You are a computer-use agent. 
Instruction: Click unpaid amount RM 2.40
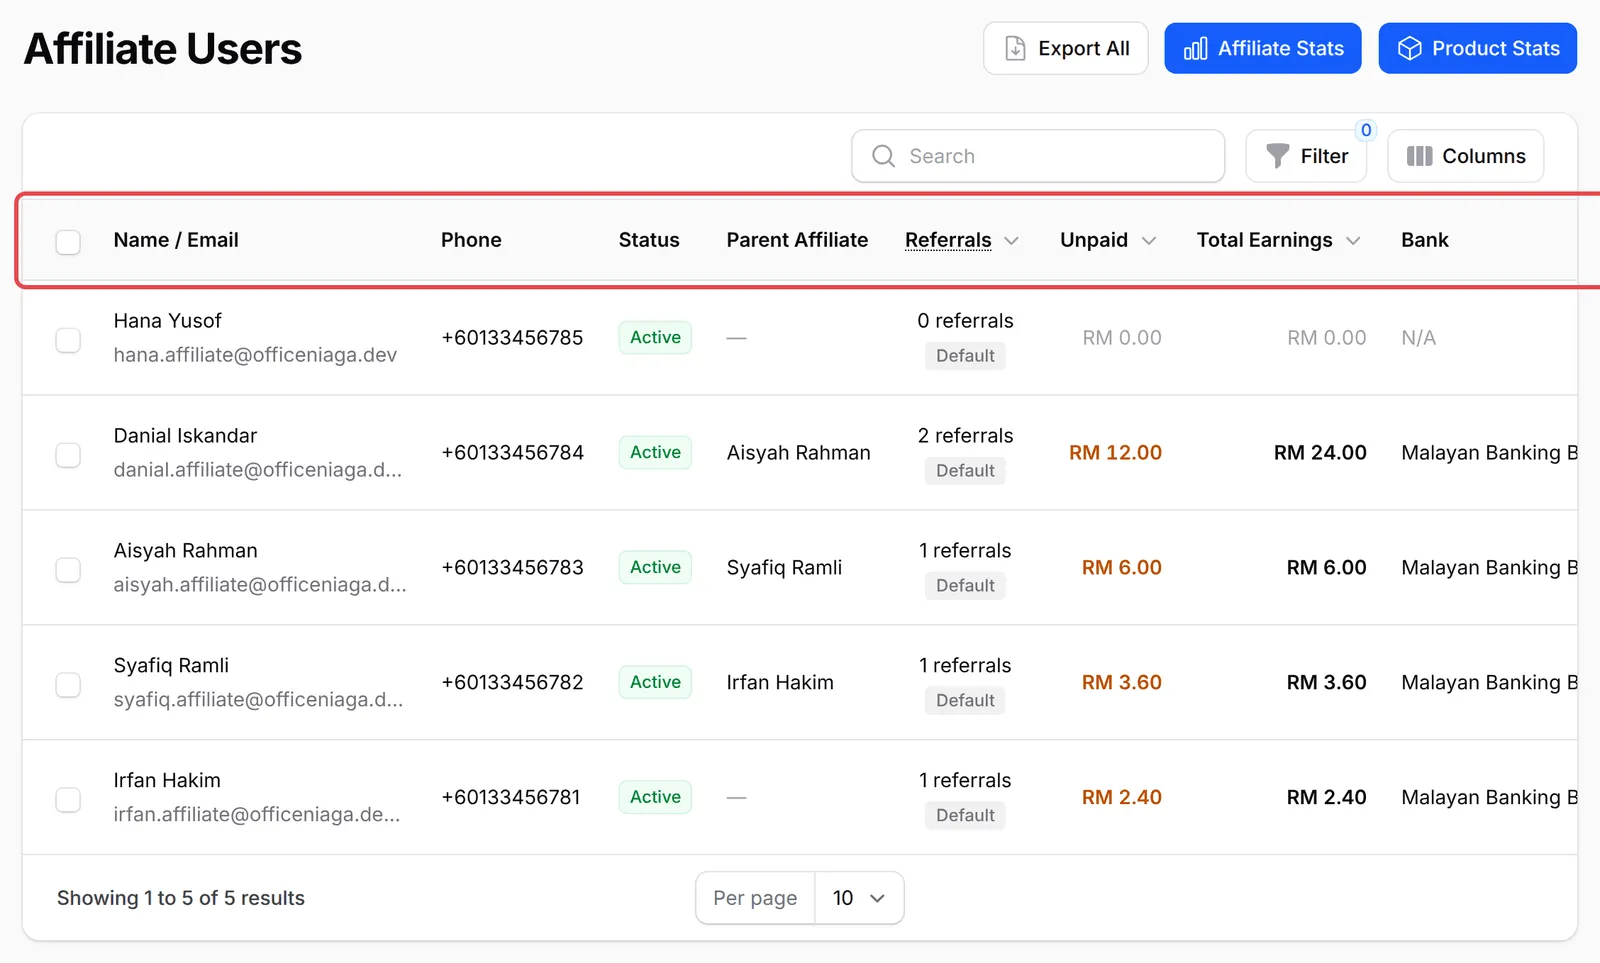click(1121, 798)
